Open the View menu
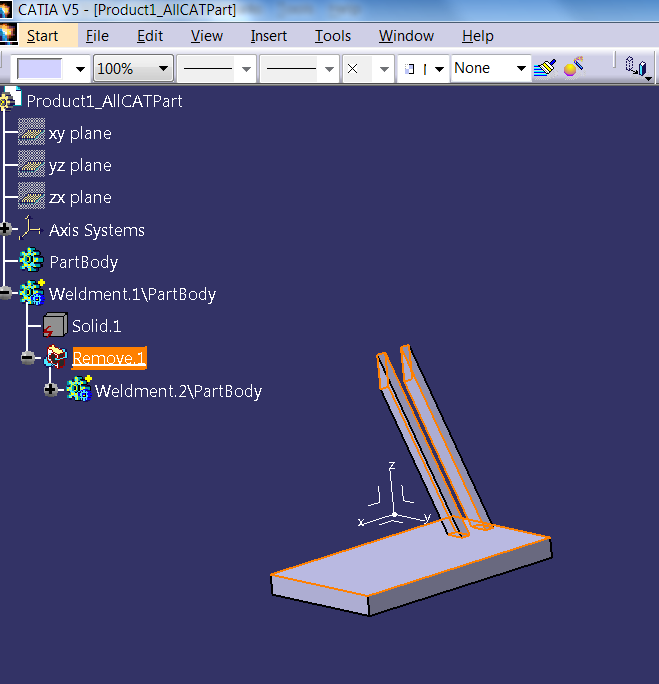 coord(207,36)
